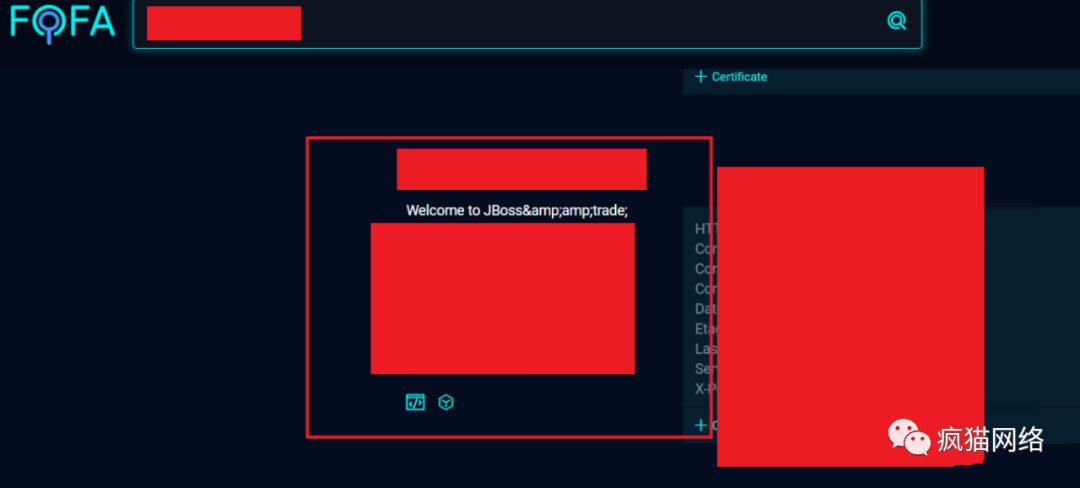Click the FOFA logo
The image size is (1080, 488).
pyautogui.click(x=62, y=23)
